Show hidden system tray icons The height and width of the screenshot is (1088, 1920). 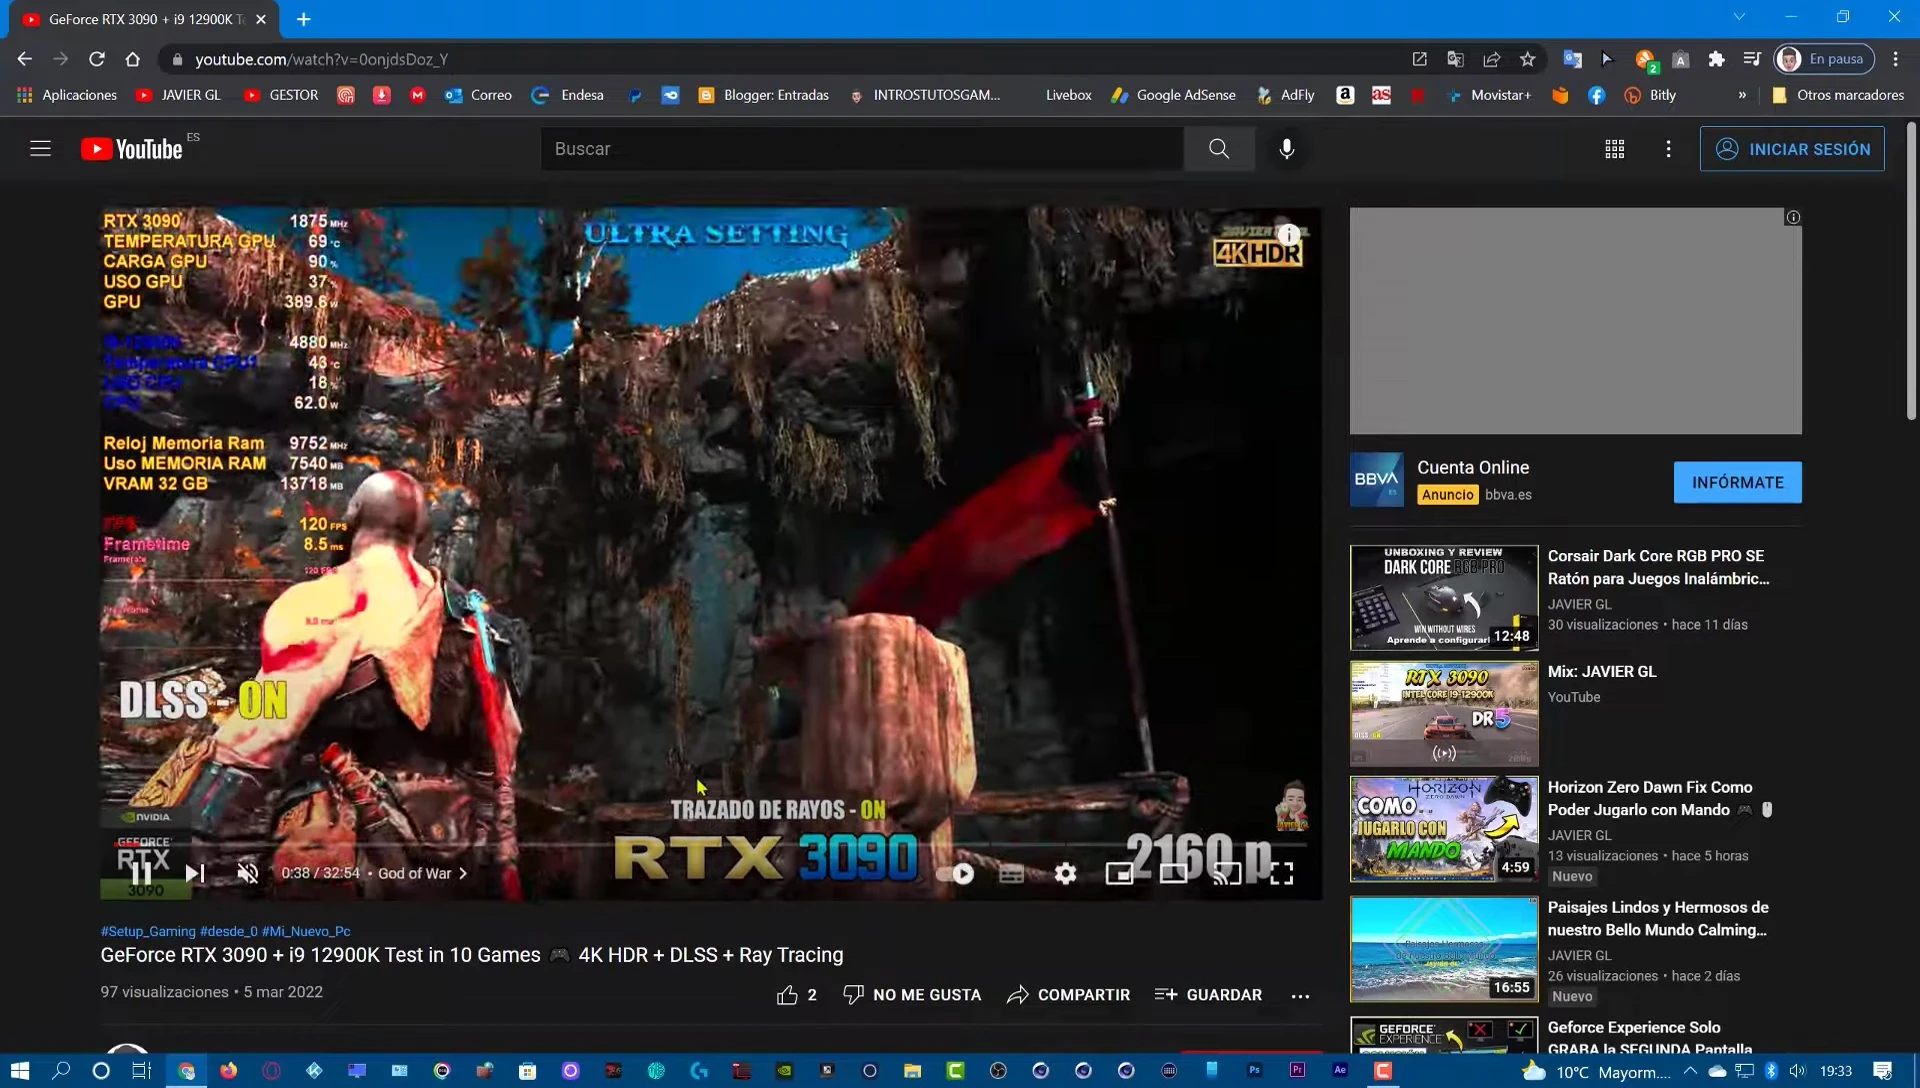pyautogui.click(x=1690, y=1071)
